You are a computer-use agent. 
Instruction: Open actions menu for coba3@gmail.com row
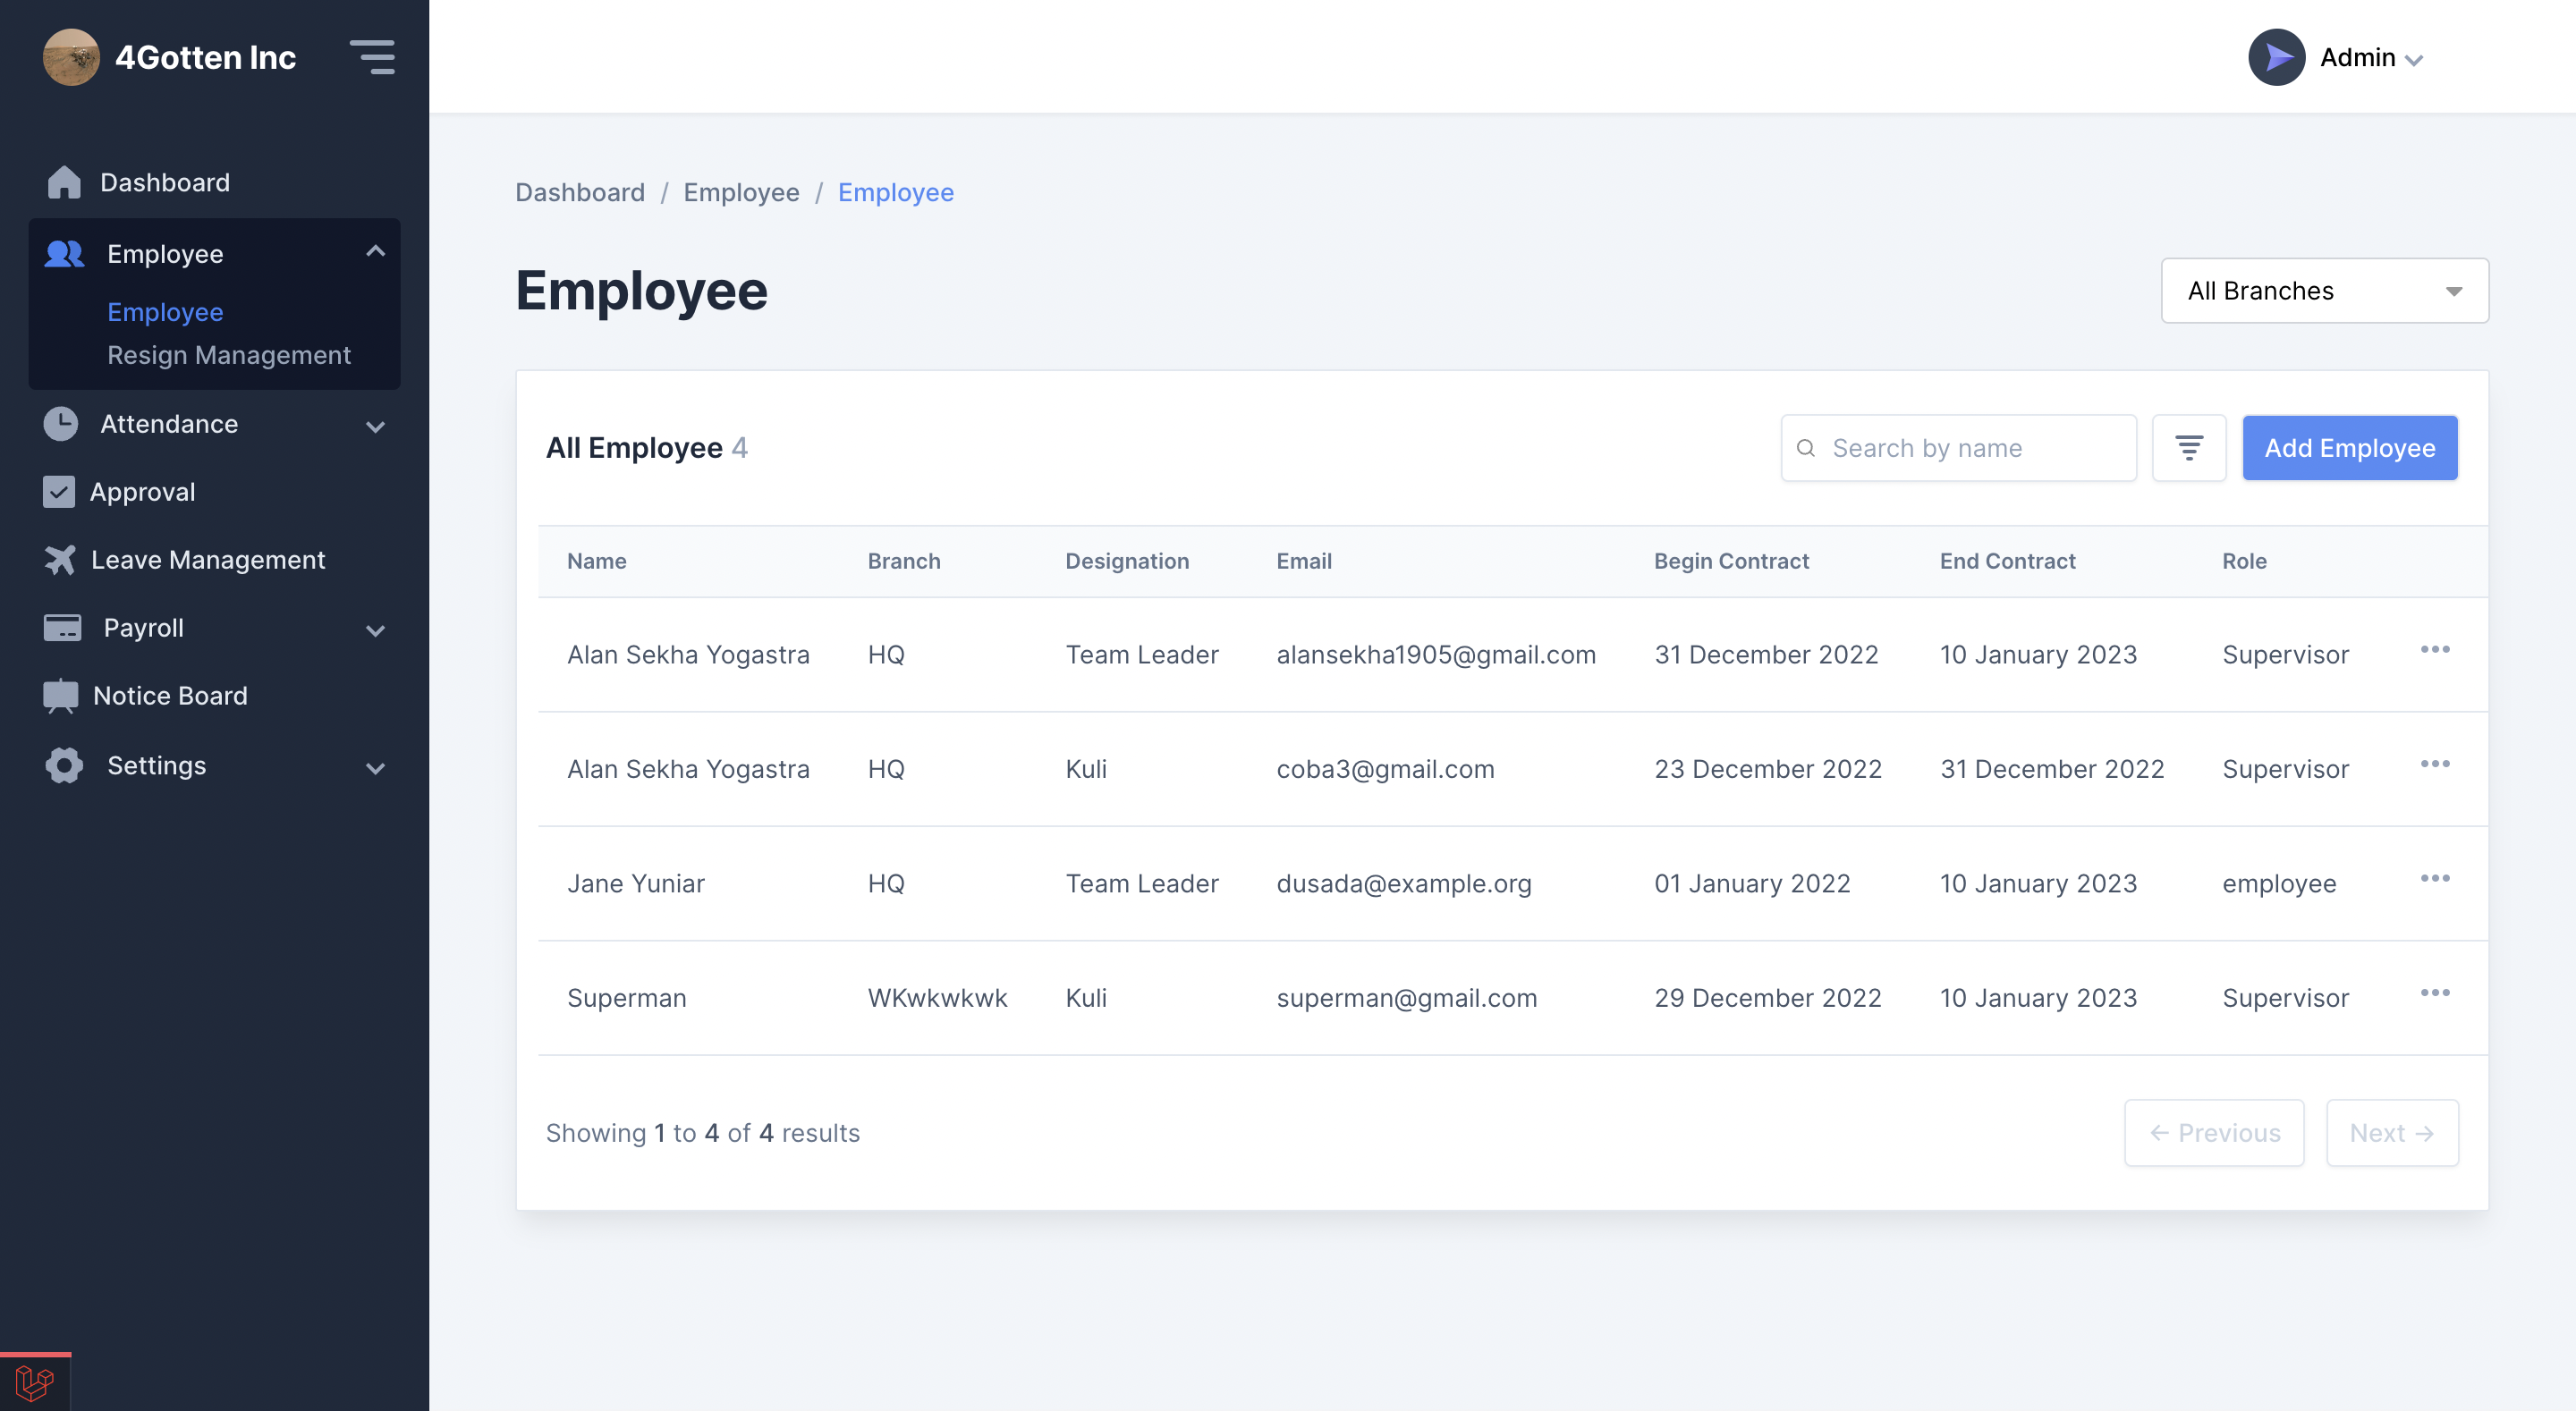[x=2435, y=764]
